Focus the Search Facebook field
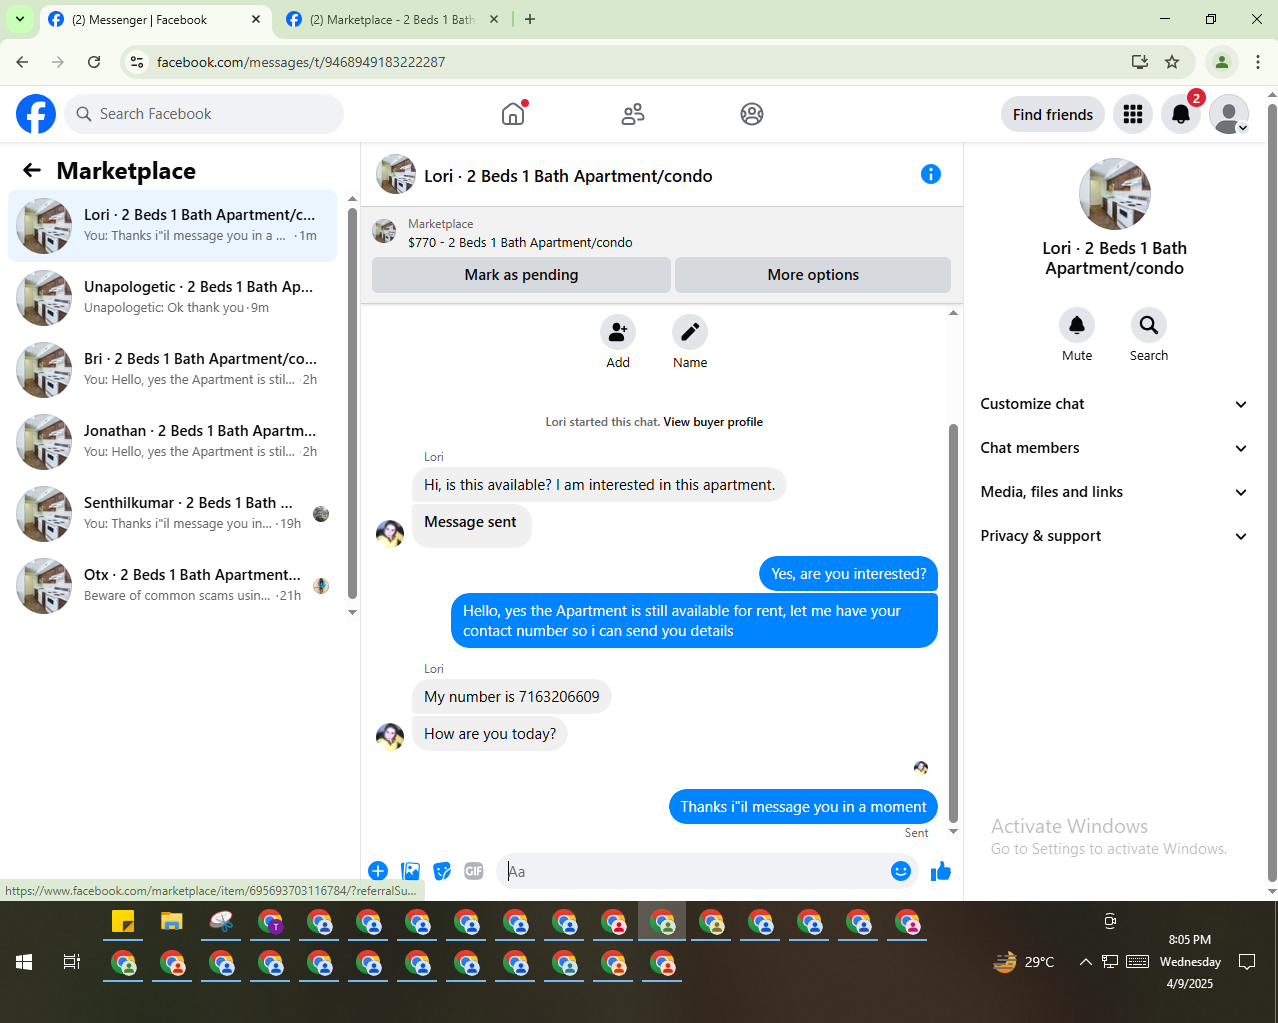Image resolution: width=1278 pixels, height=1023 pixels. click(204, 114)
